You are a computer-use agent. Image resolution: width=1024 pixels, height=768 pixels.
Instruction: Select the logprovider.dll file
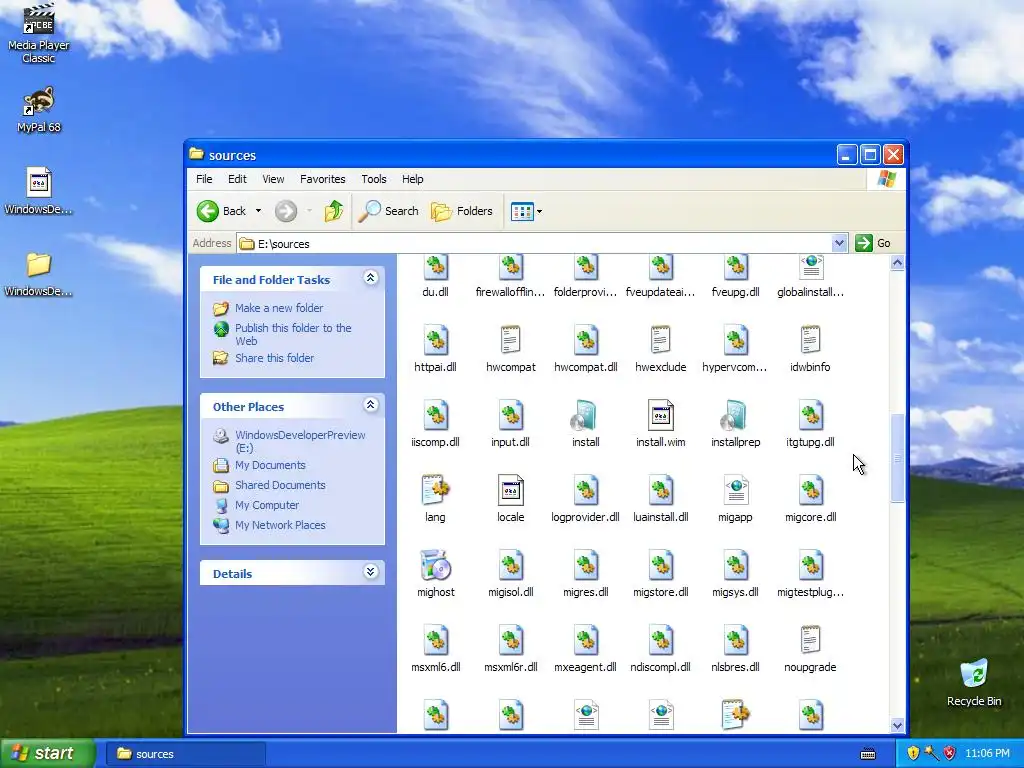[586, 499]
